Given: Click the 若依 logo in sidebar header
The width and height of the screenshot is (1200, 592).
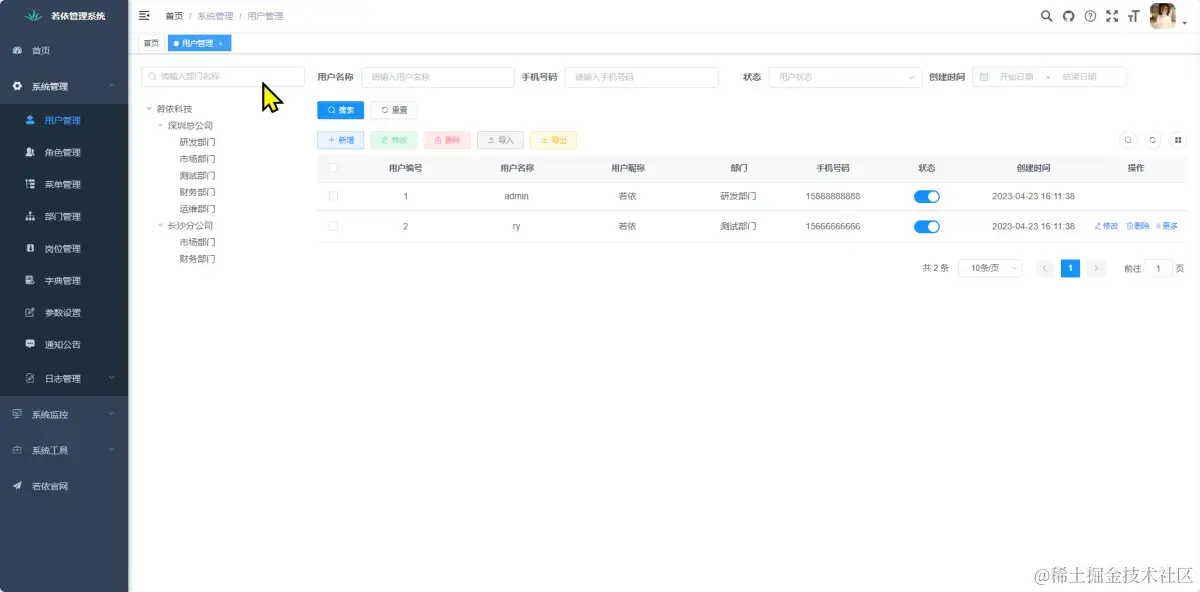Looking at the screenshot, I should tap(35, 16).
